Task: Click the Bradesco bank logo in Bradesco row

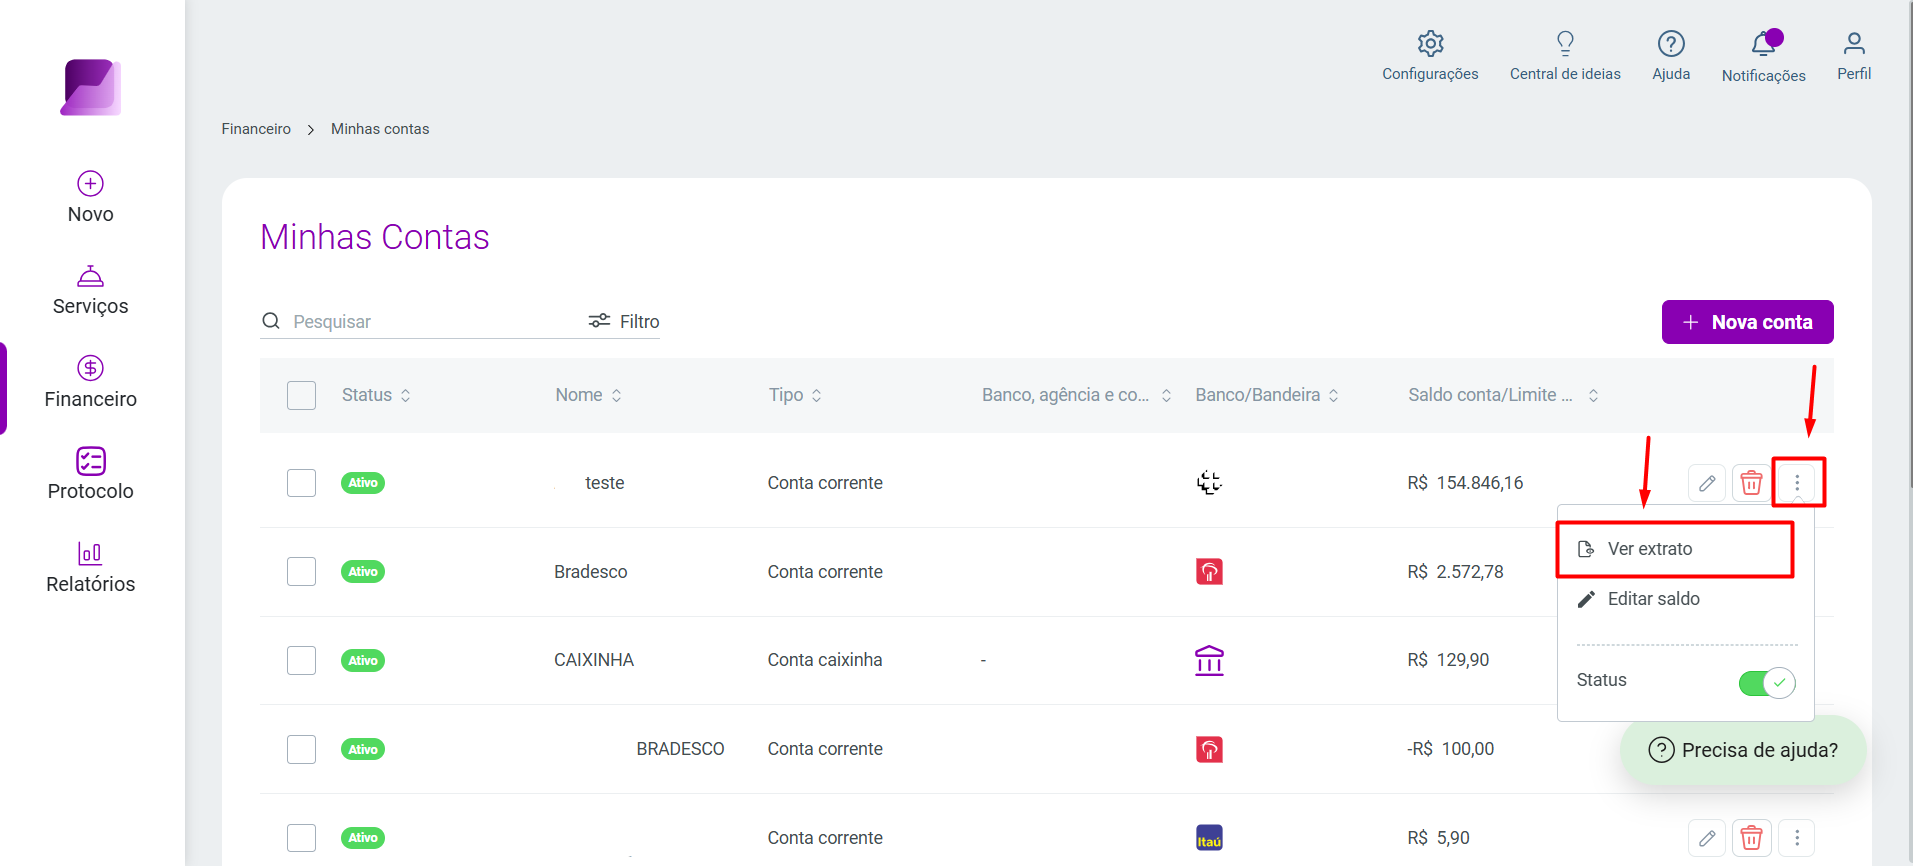Action: coord(1210,572)
